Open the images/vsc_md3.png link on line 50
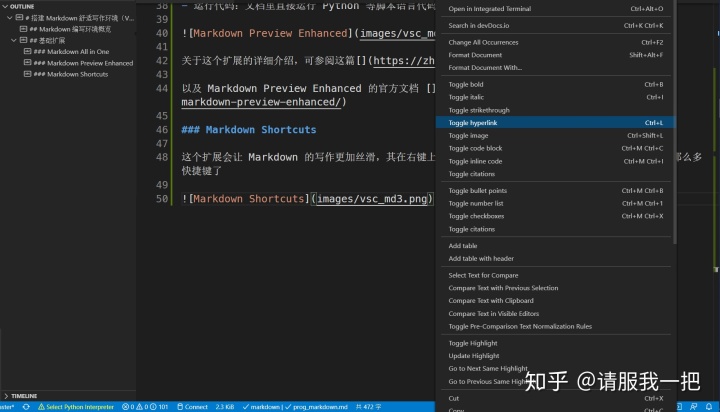This screenshot has height=412, width=720. (372, 199)
